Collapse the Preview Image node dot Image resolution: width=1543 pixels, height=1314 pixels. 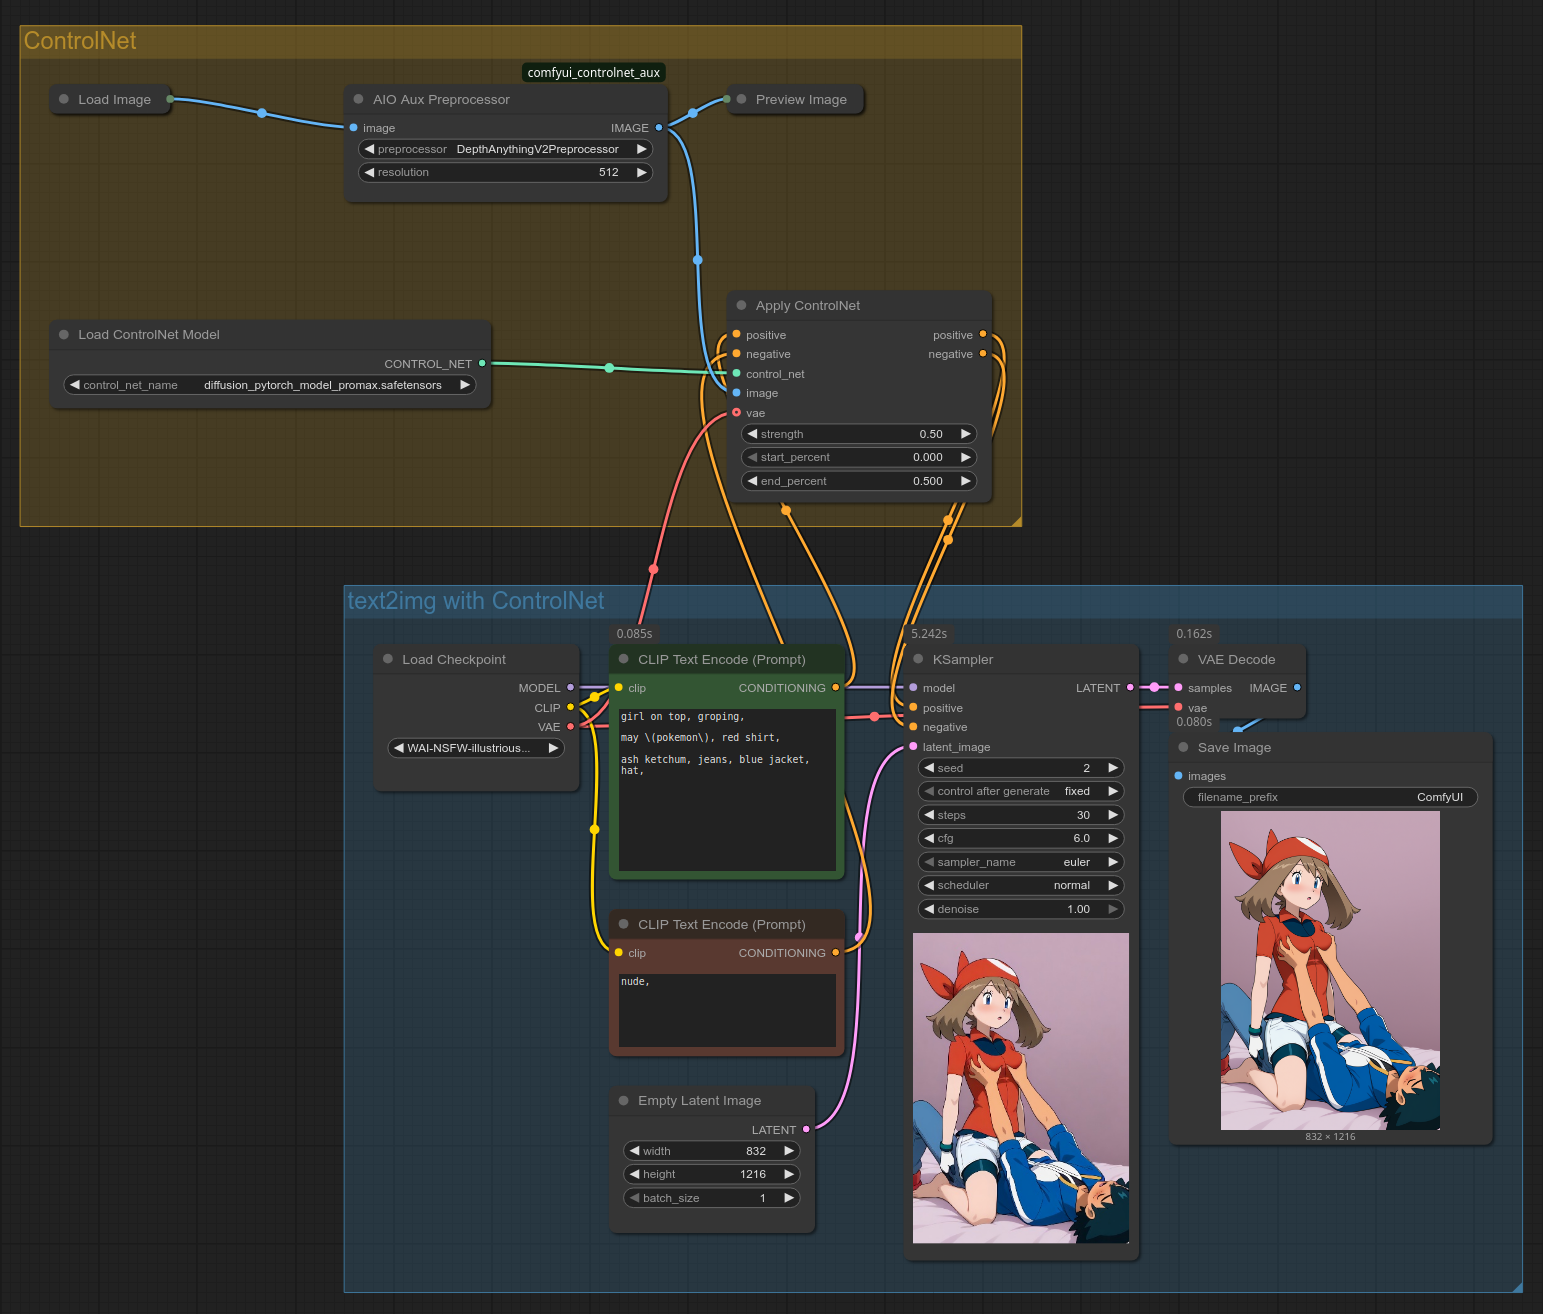coord(741,99)
